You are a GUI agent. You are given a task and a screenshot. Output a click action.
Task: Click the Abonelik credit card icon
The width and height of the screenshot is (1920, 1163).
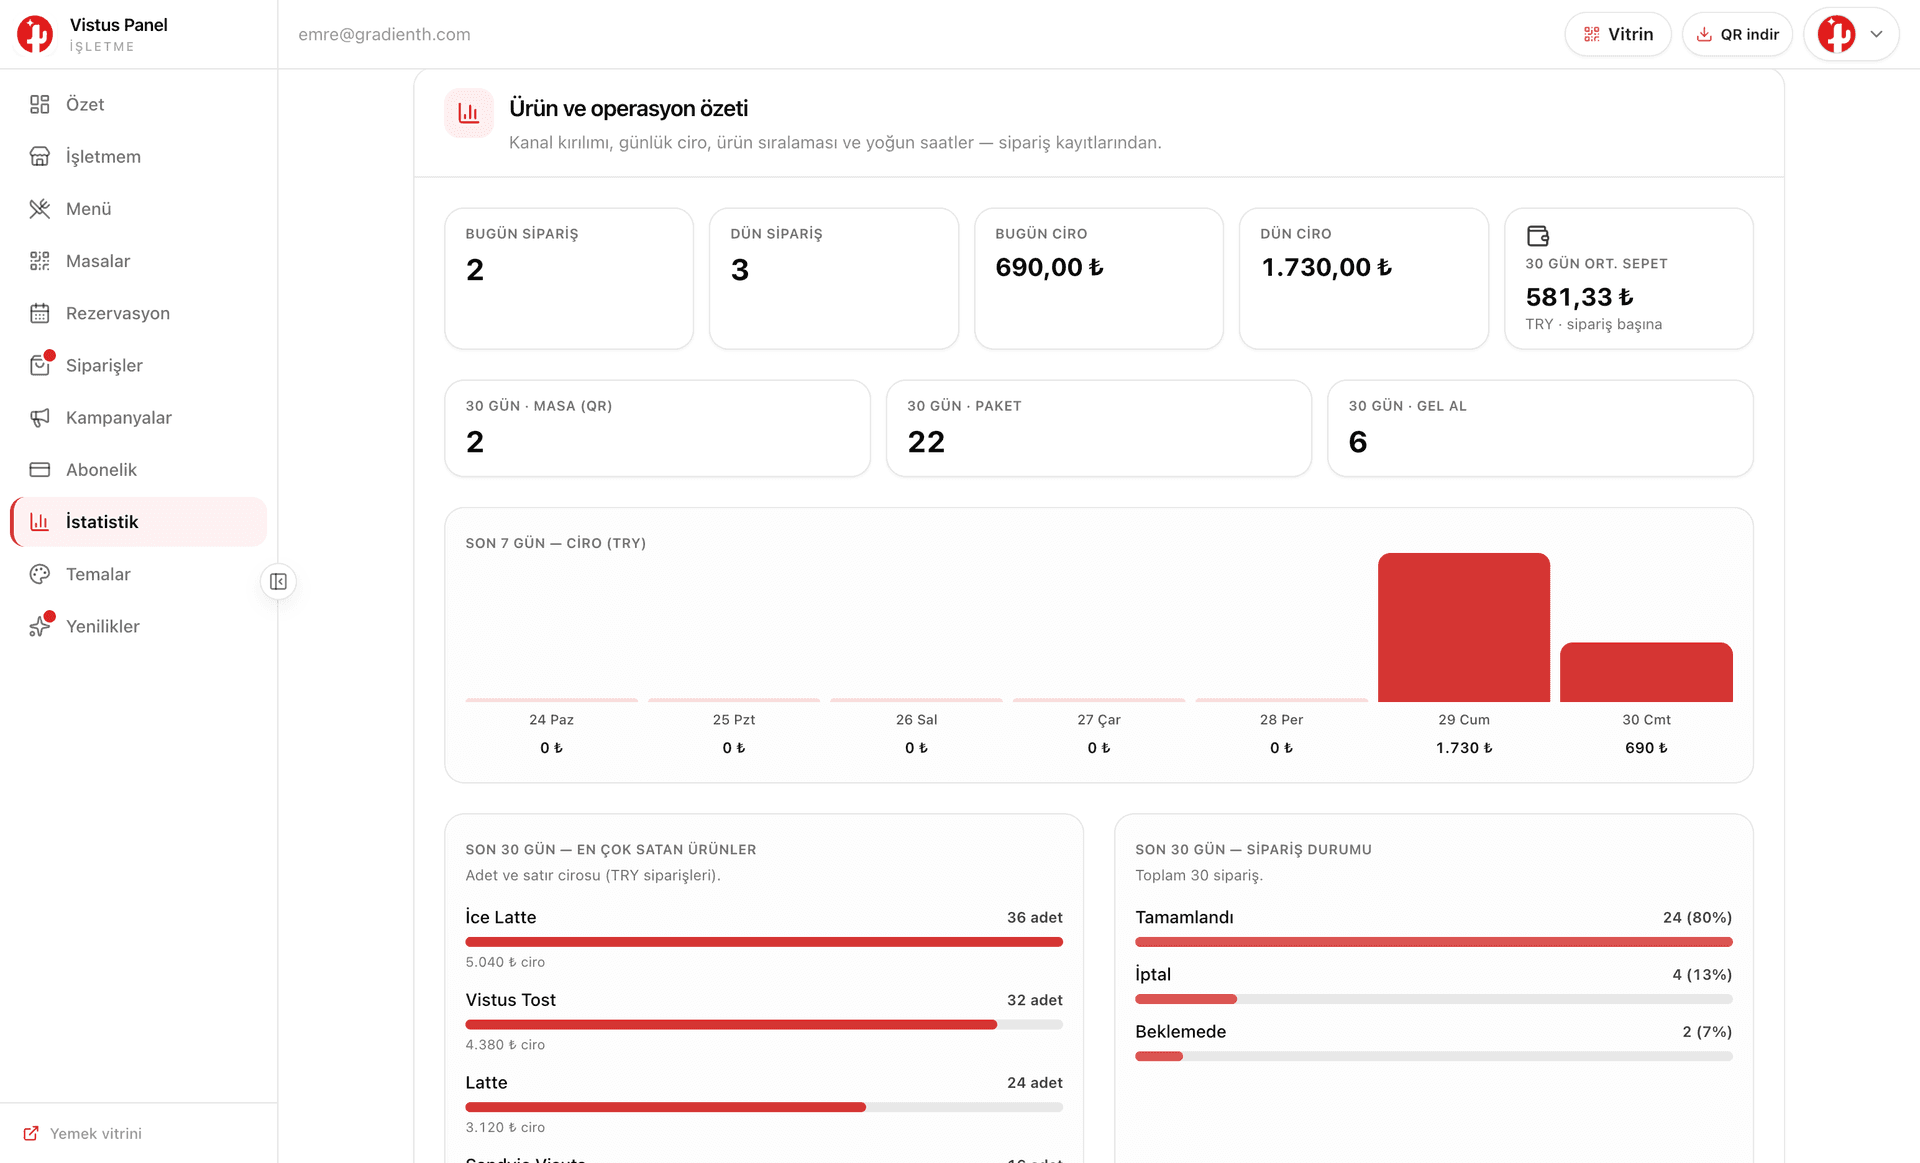[x=40, y=469]
